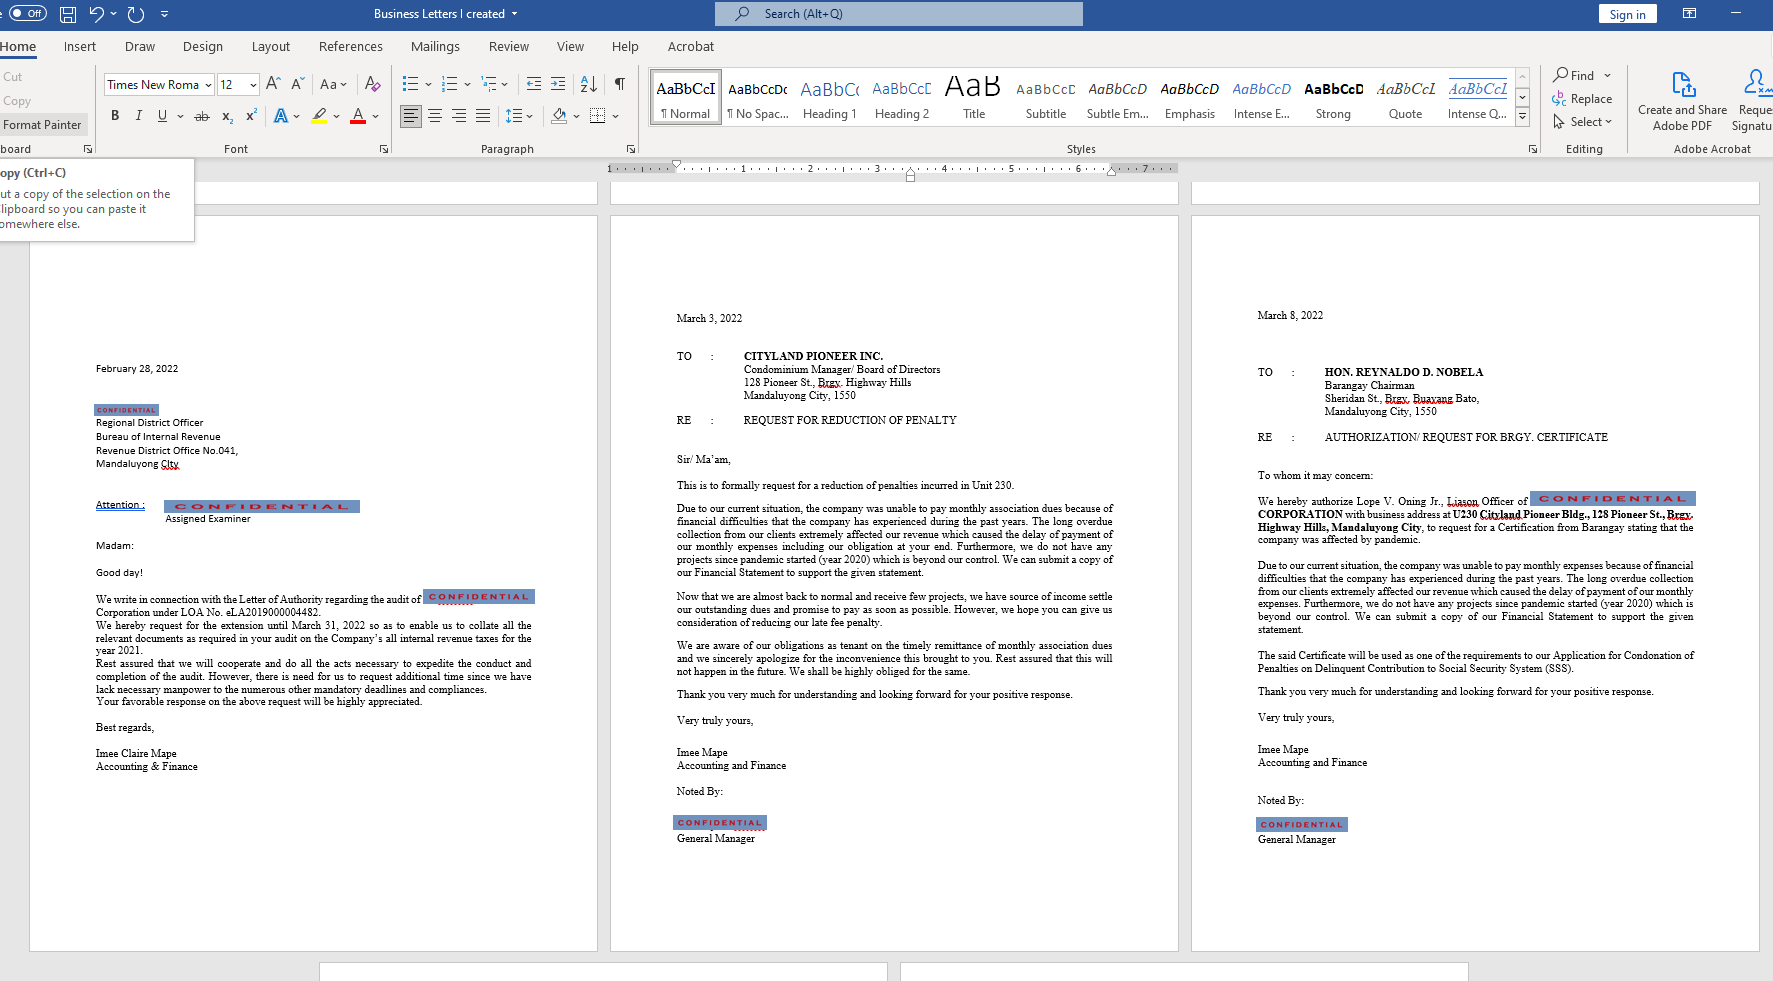Decrease paragraph indent
Screen dimensions: 1773x981
(534, 84)
